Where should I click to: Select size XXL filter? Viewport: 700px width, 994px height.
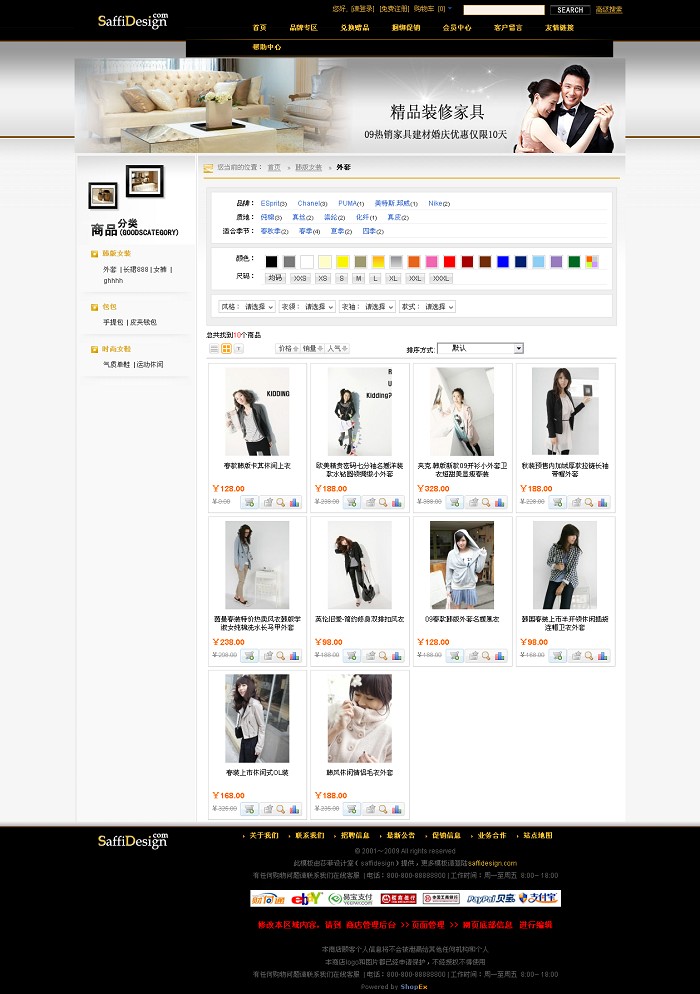click(x=415, y=278)
